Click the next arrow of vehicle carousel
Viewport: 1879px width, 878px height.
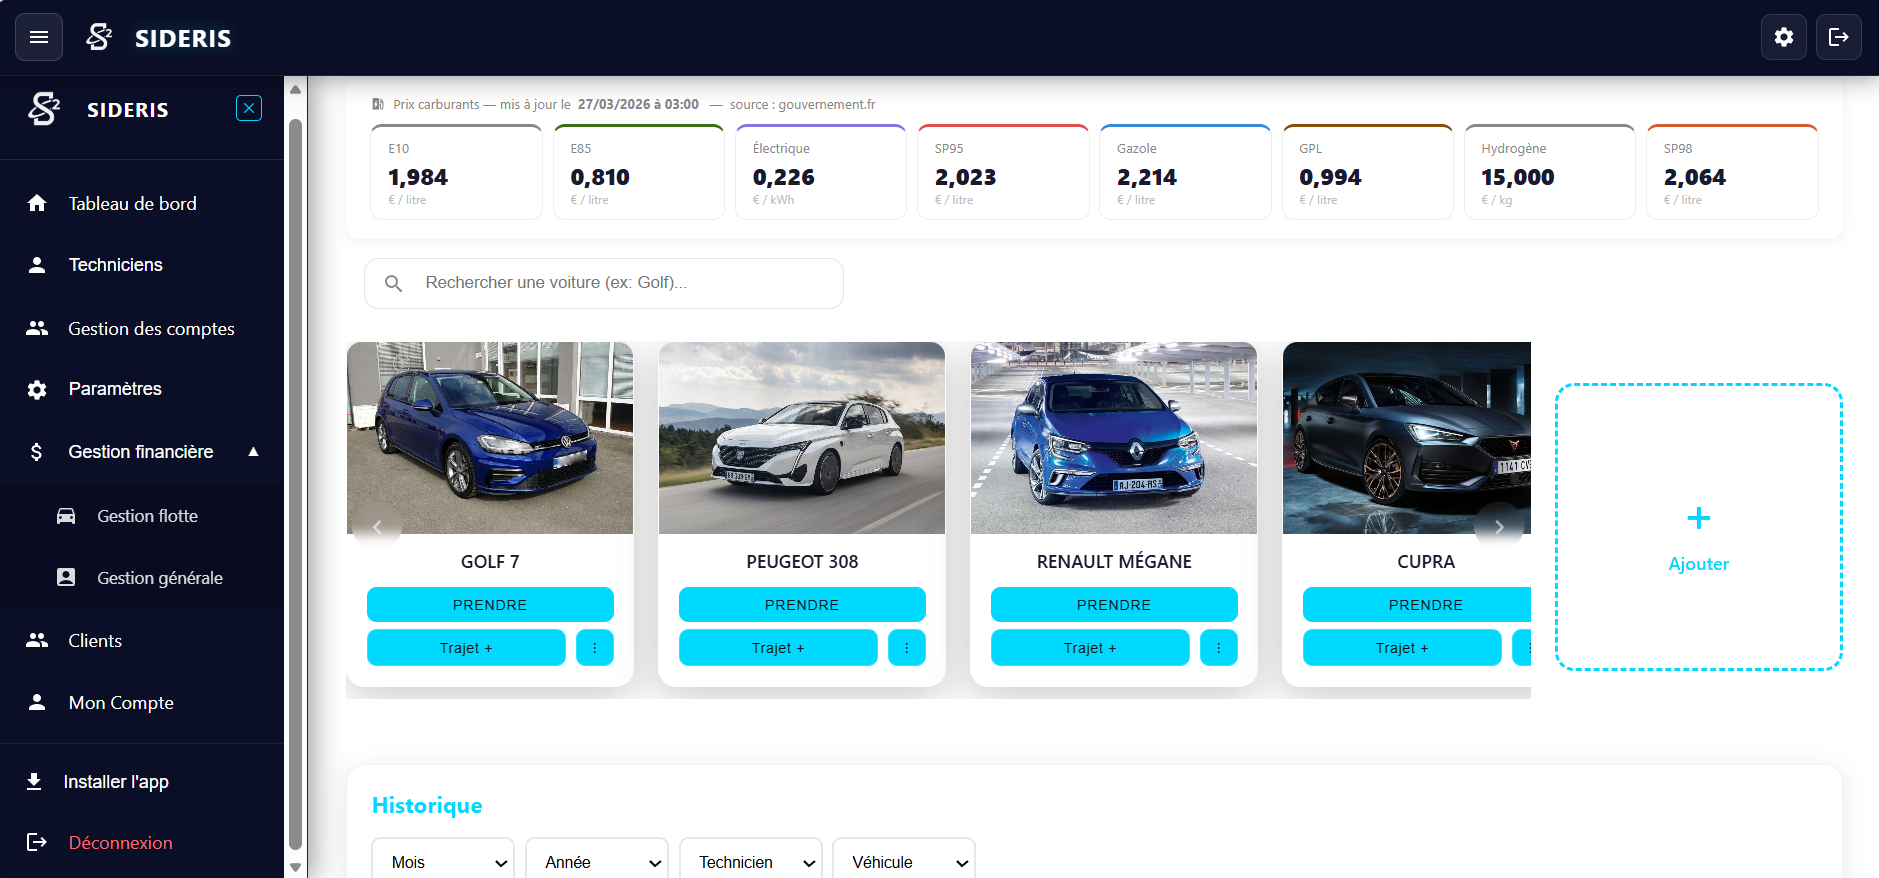[x=1499, y=526]
